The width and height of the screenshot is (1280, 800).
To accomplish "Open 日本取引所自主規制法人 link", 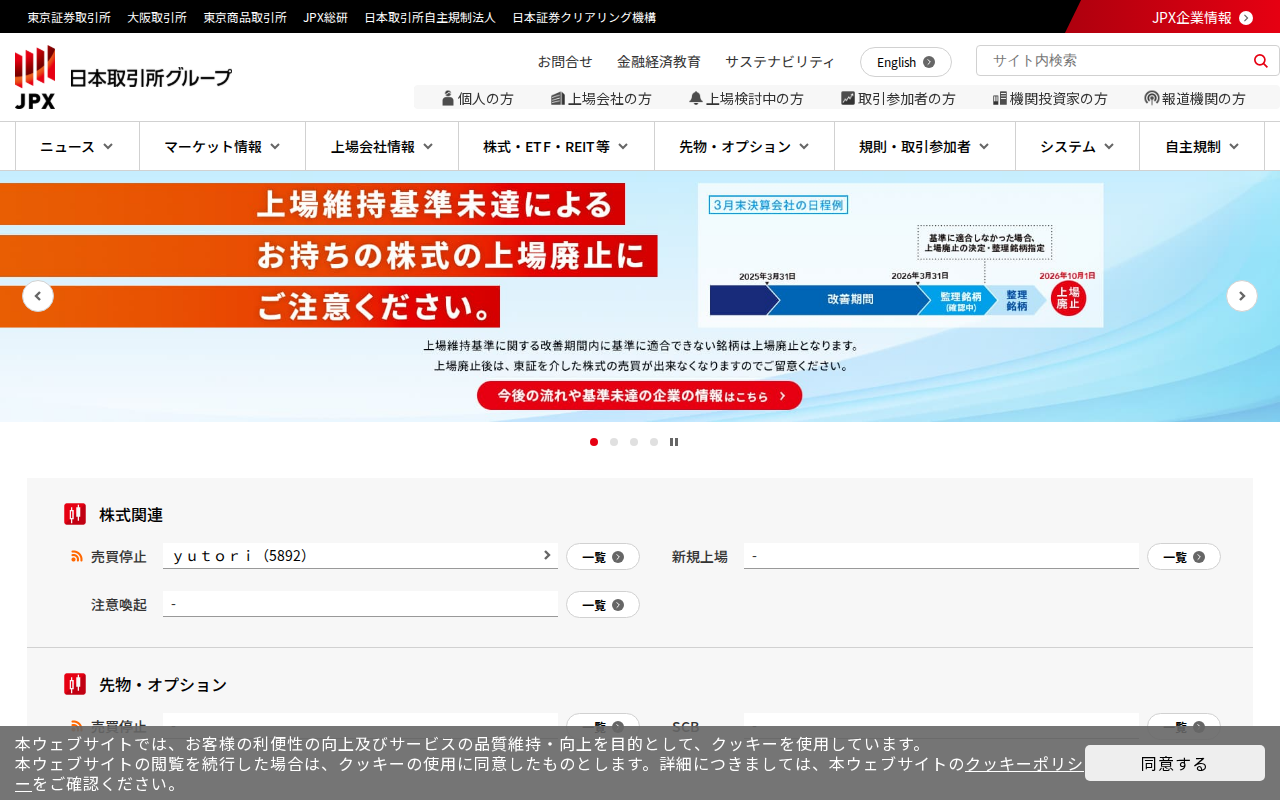I will click(430, 17).
